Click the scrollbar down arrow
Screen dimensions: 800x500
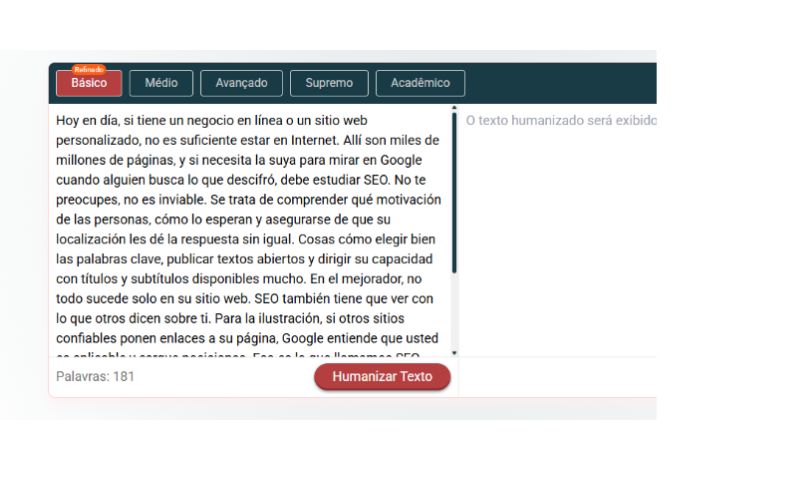454,353
